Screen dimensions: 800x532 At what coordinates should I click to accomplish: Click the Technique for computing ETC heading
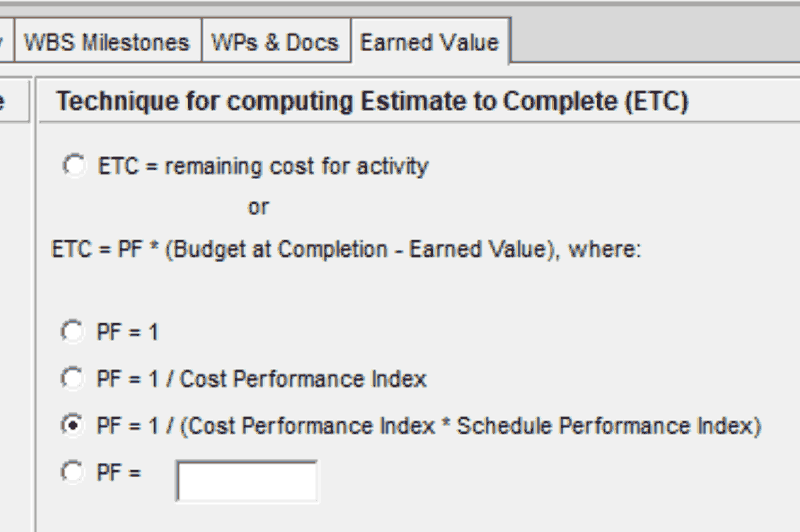tap(371, 101)
